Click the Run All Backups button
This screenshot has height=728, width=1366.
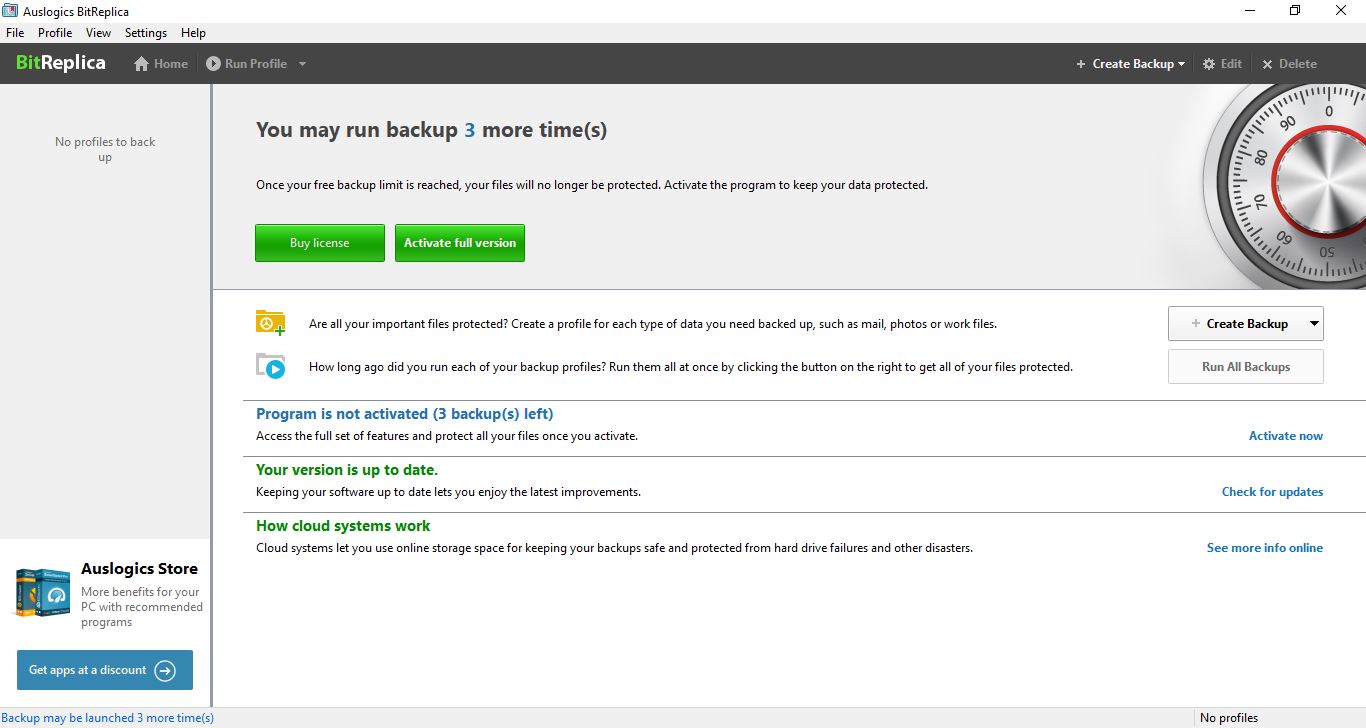click(1246, 367)
